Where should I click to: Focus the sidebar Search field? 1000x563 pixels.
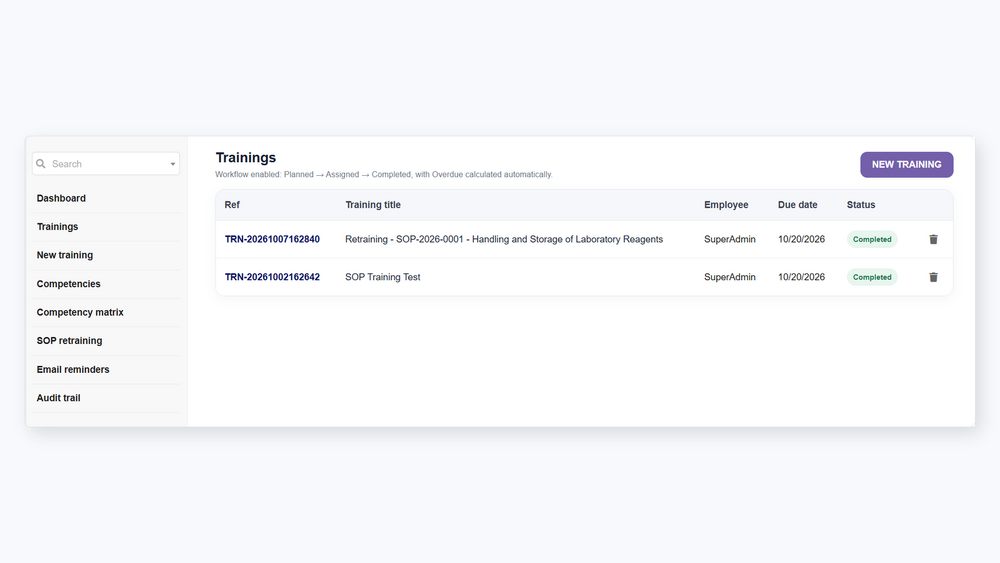106,164
